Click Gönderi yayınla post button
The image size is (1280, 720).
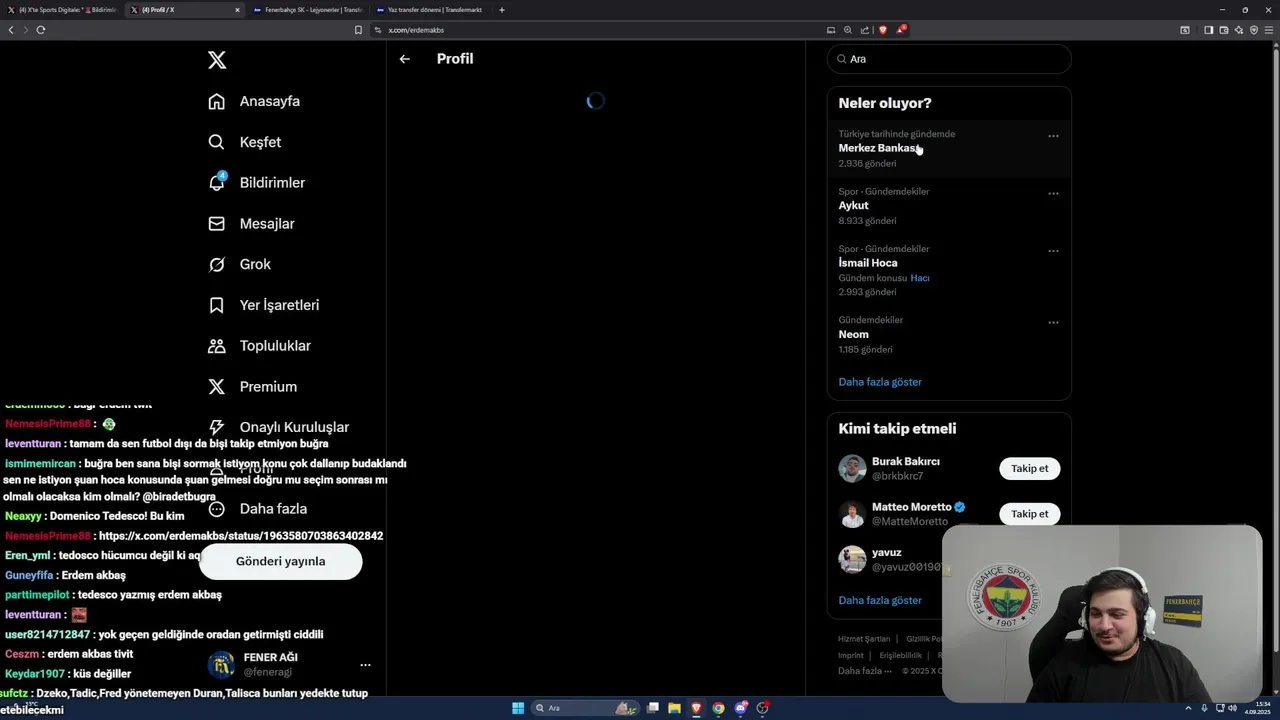pyautogui.click(x=280, y=561)
